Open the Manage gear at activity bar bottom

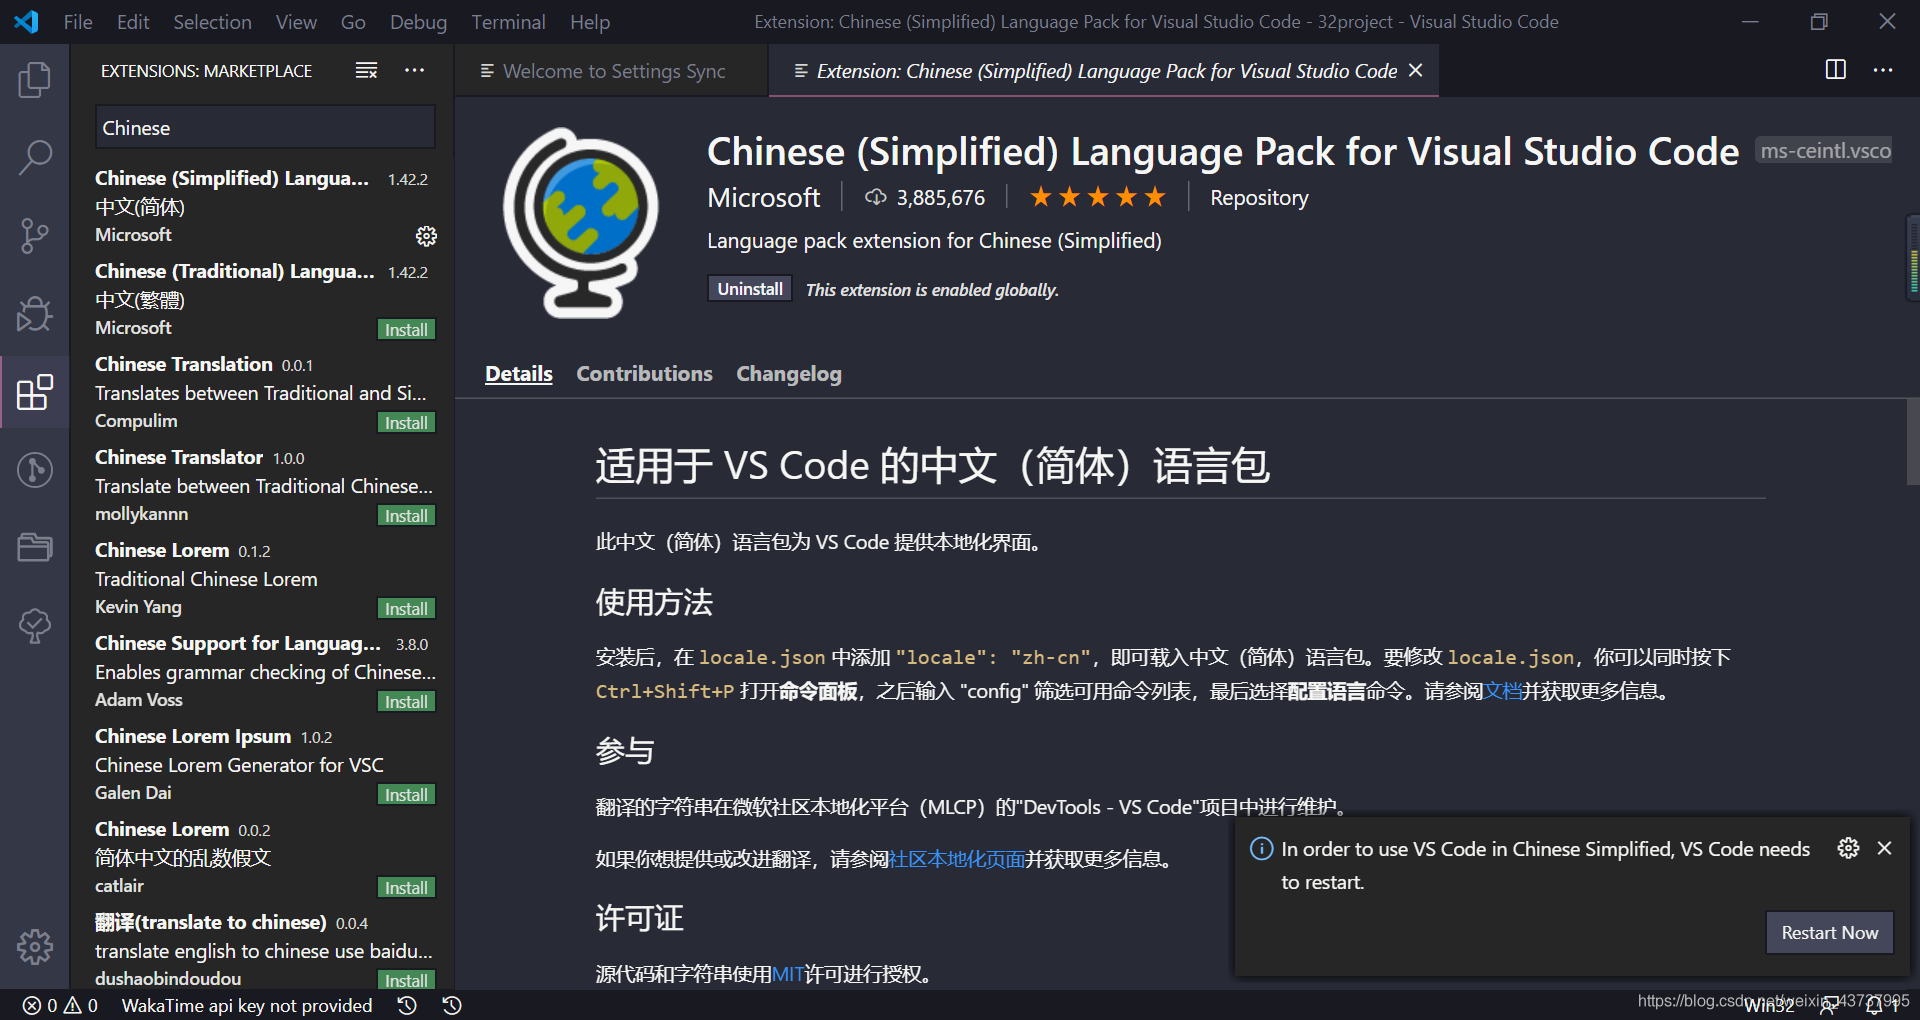(34, 946)
